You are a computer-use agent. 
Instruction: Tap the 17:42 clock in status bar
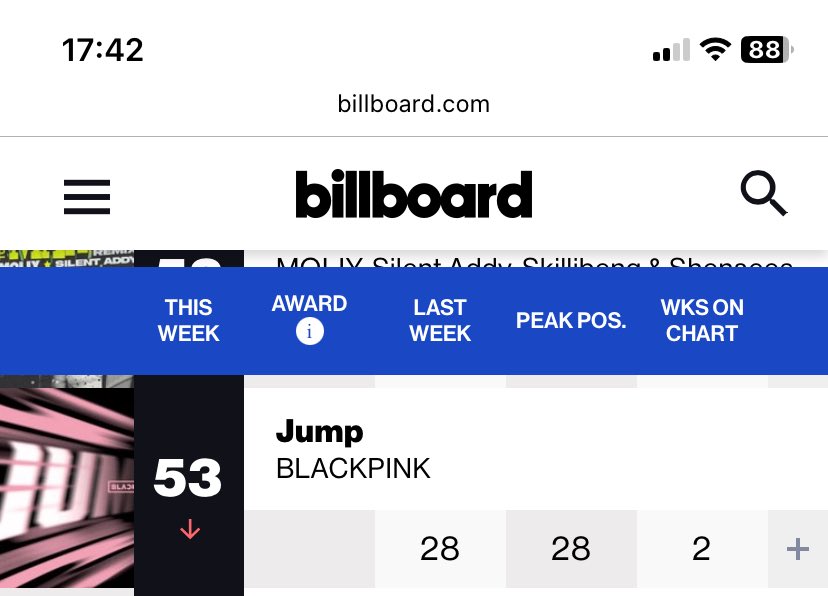pyautogui.click(x=102, y=50)
